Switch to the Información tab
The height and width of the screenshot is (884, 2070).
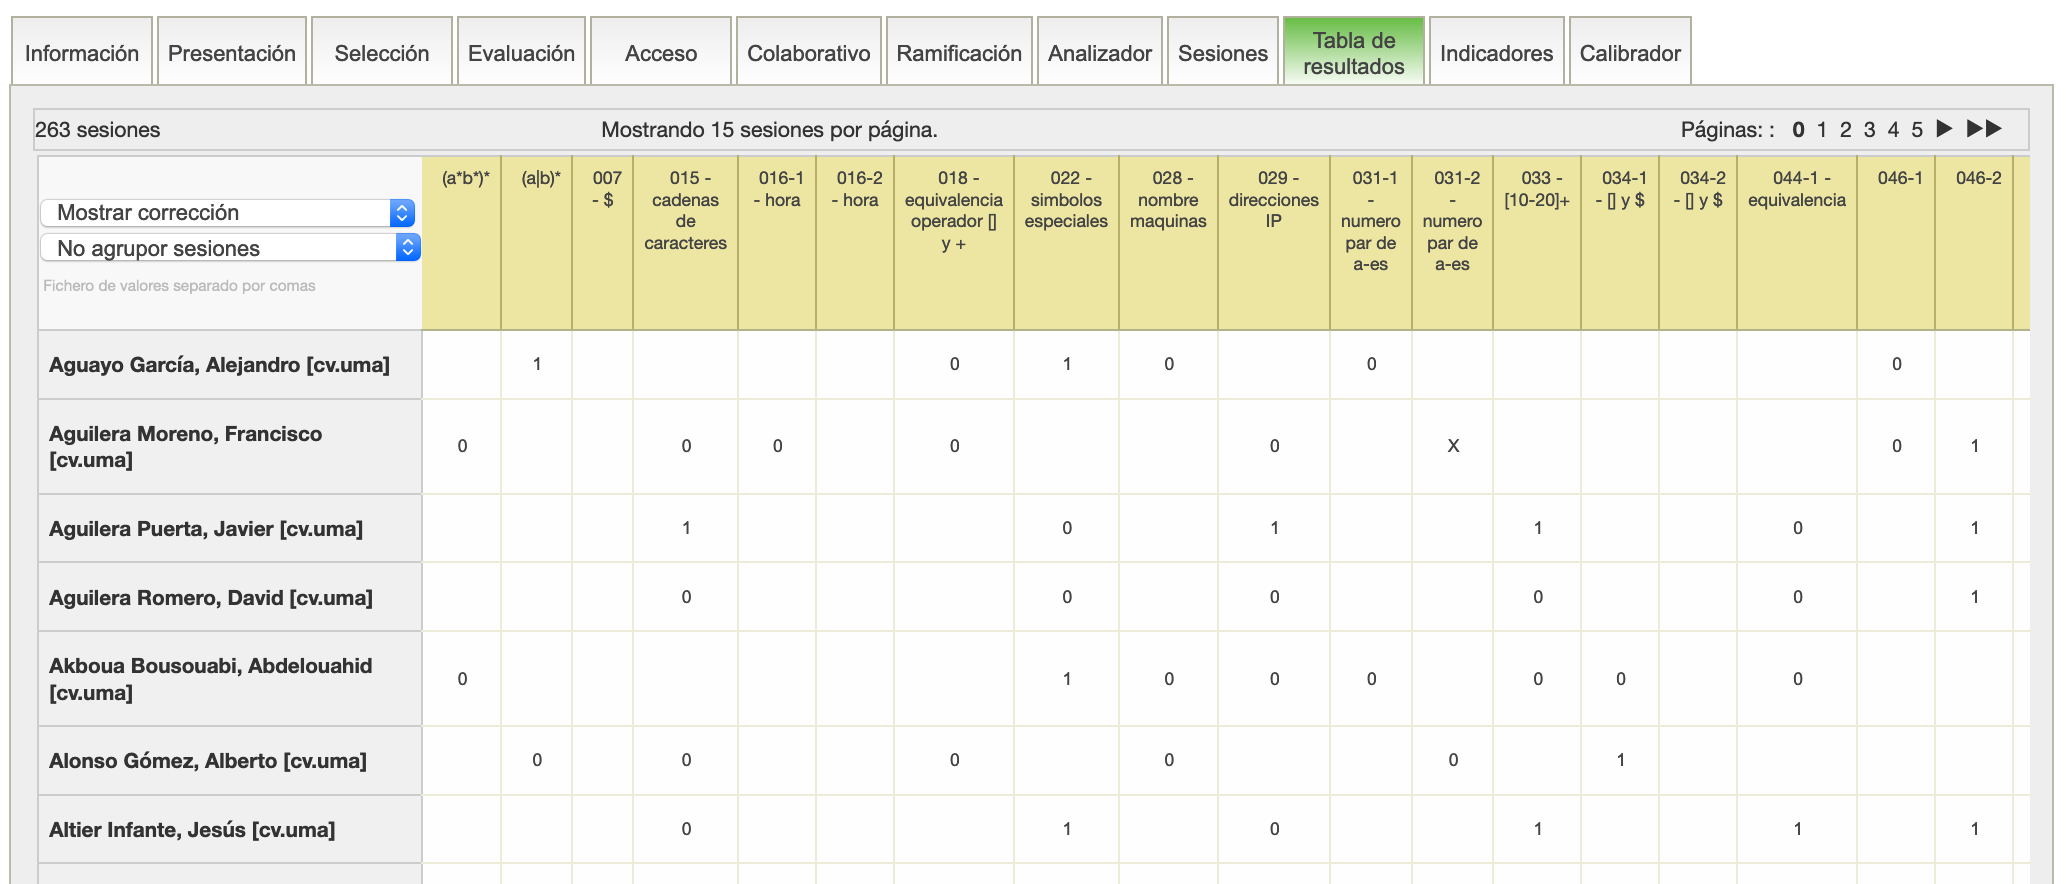coord(82,53)
